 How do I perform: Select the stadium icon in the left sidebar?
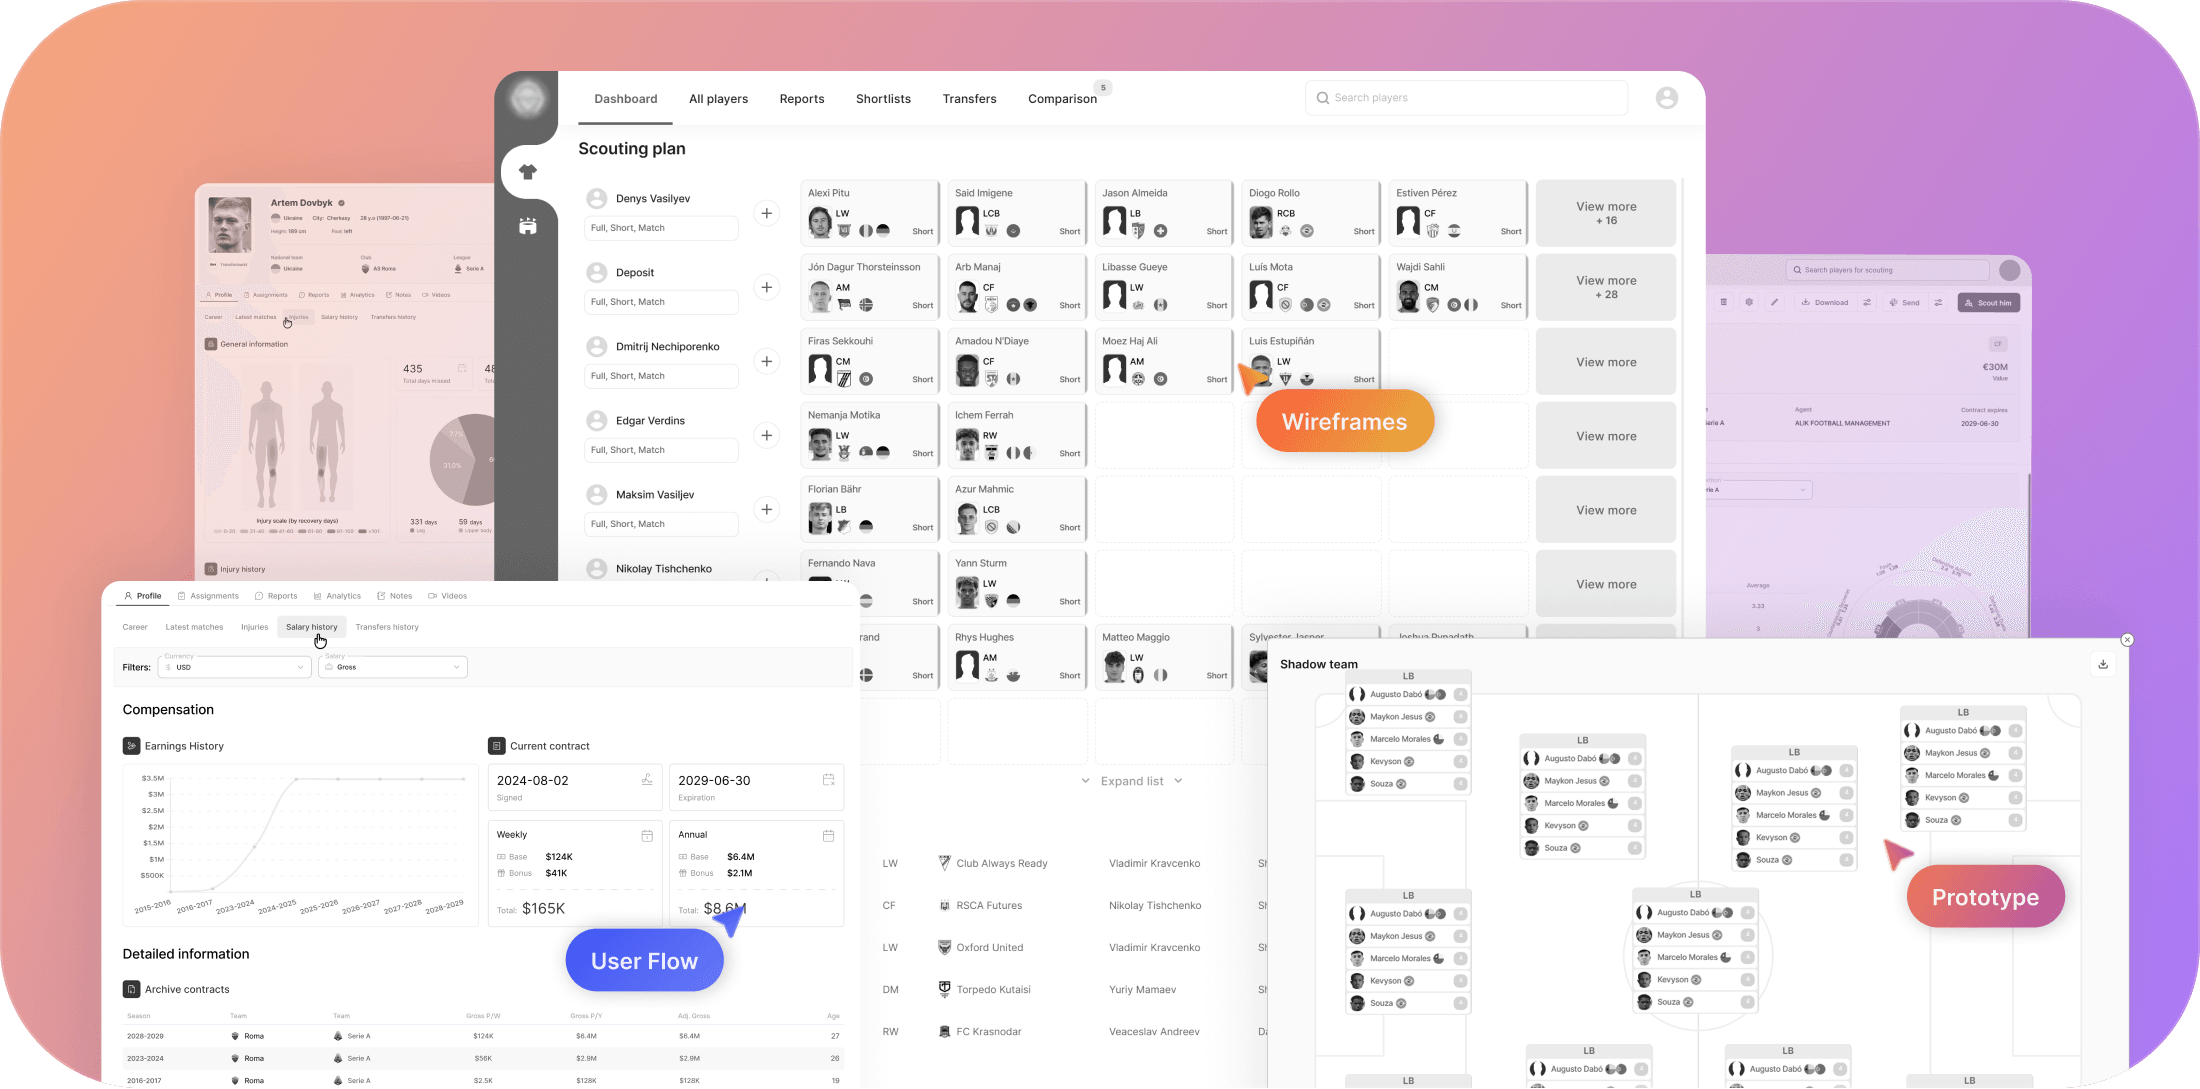(x=527, y=225)
